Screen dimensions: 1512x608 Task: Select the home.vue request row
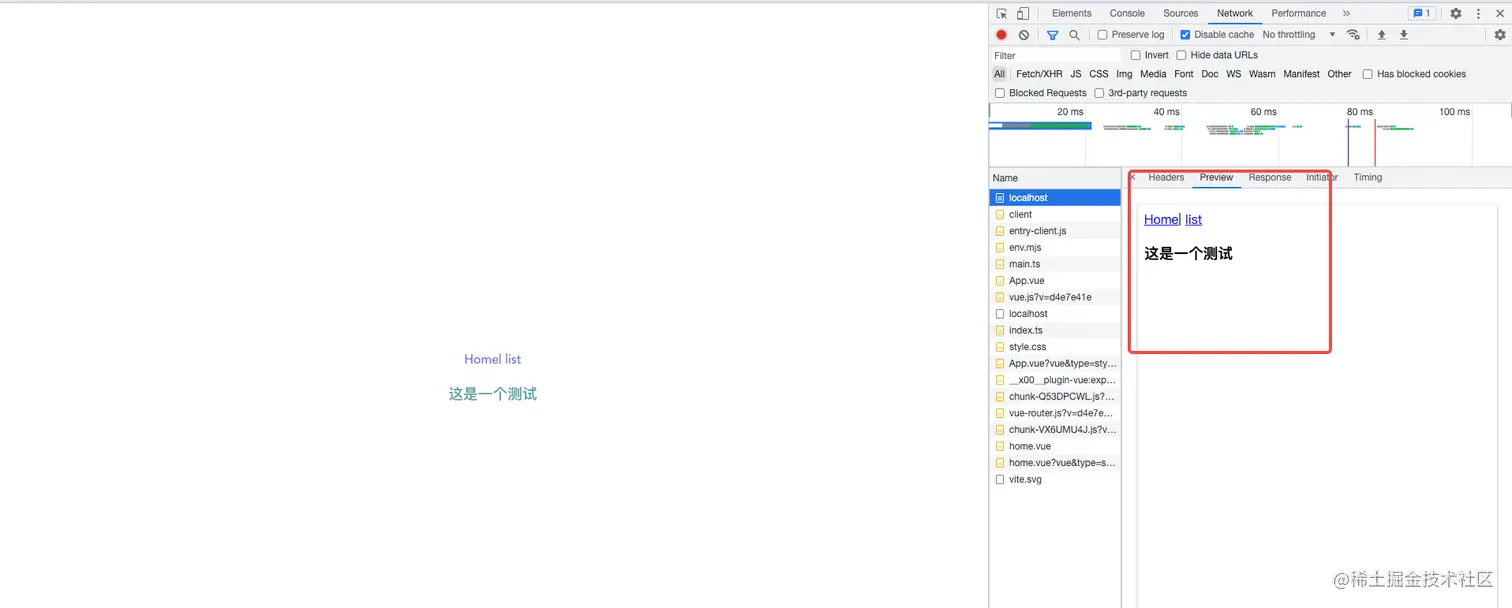(1055, 446)
